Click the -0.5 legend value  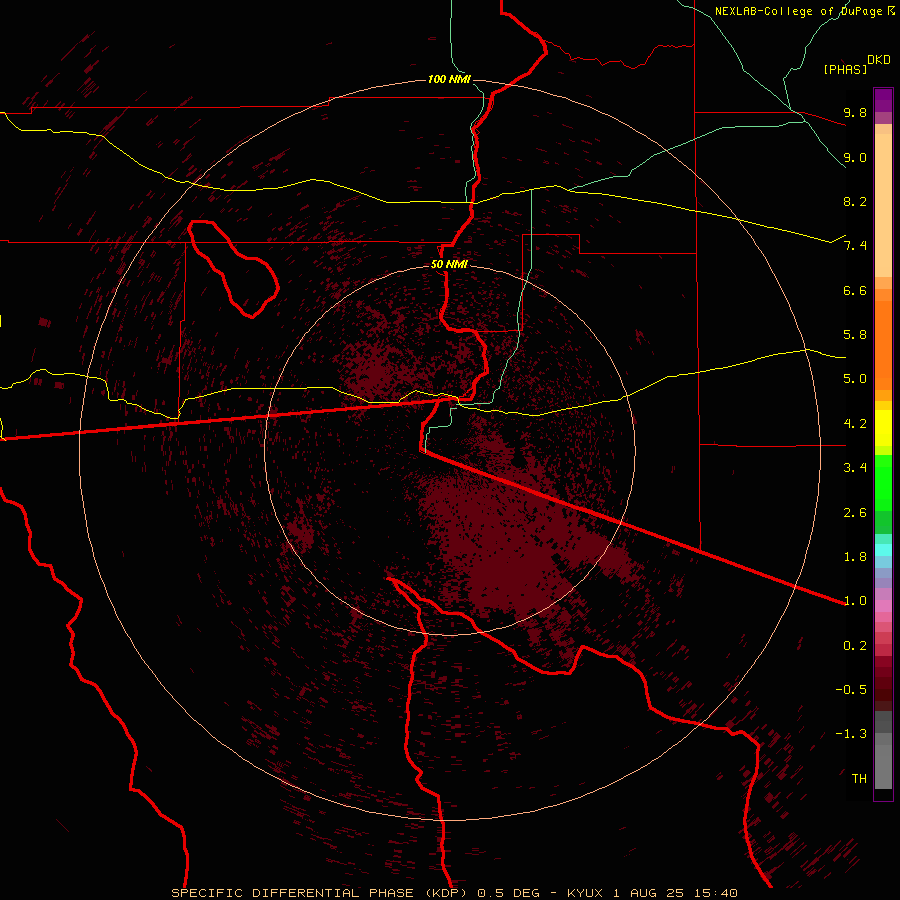pos(851,690)
